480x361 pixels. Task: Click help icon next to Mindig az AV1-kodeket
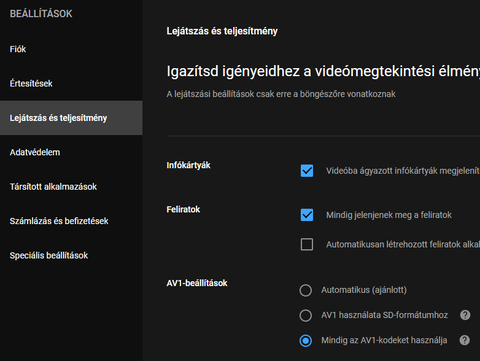[x=465, y=340]
